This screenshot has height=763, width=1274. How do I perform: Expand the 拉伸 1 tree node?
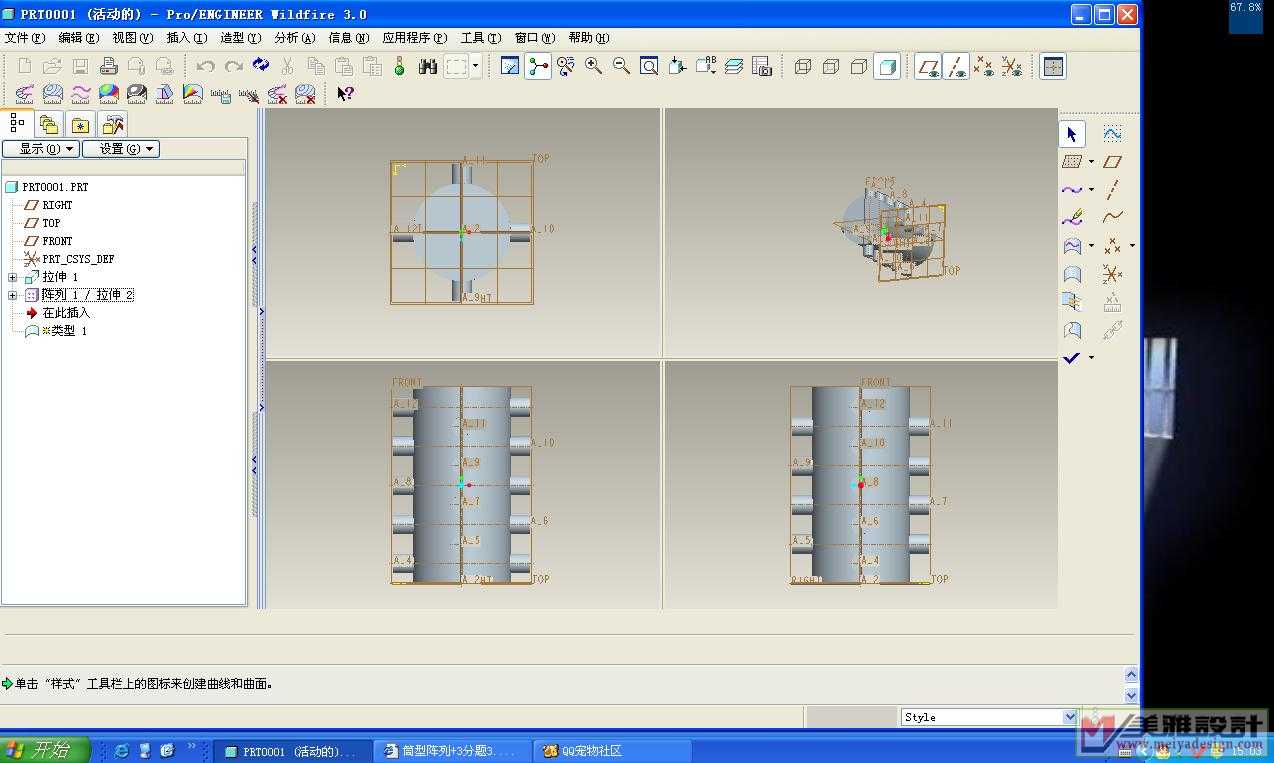point(13,277)
